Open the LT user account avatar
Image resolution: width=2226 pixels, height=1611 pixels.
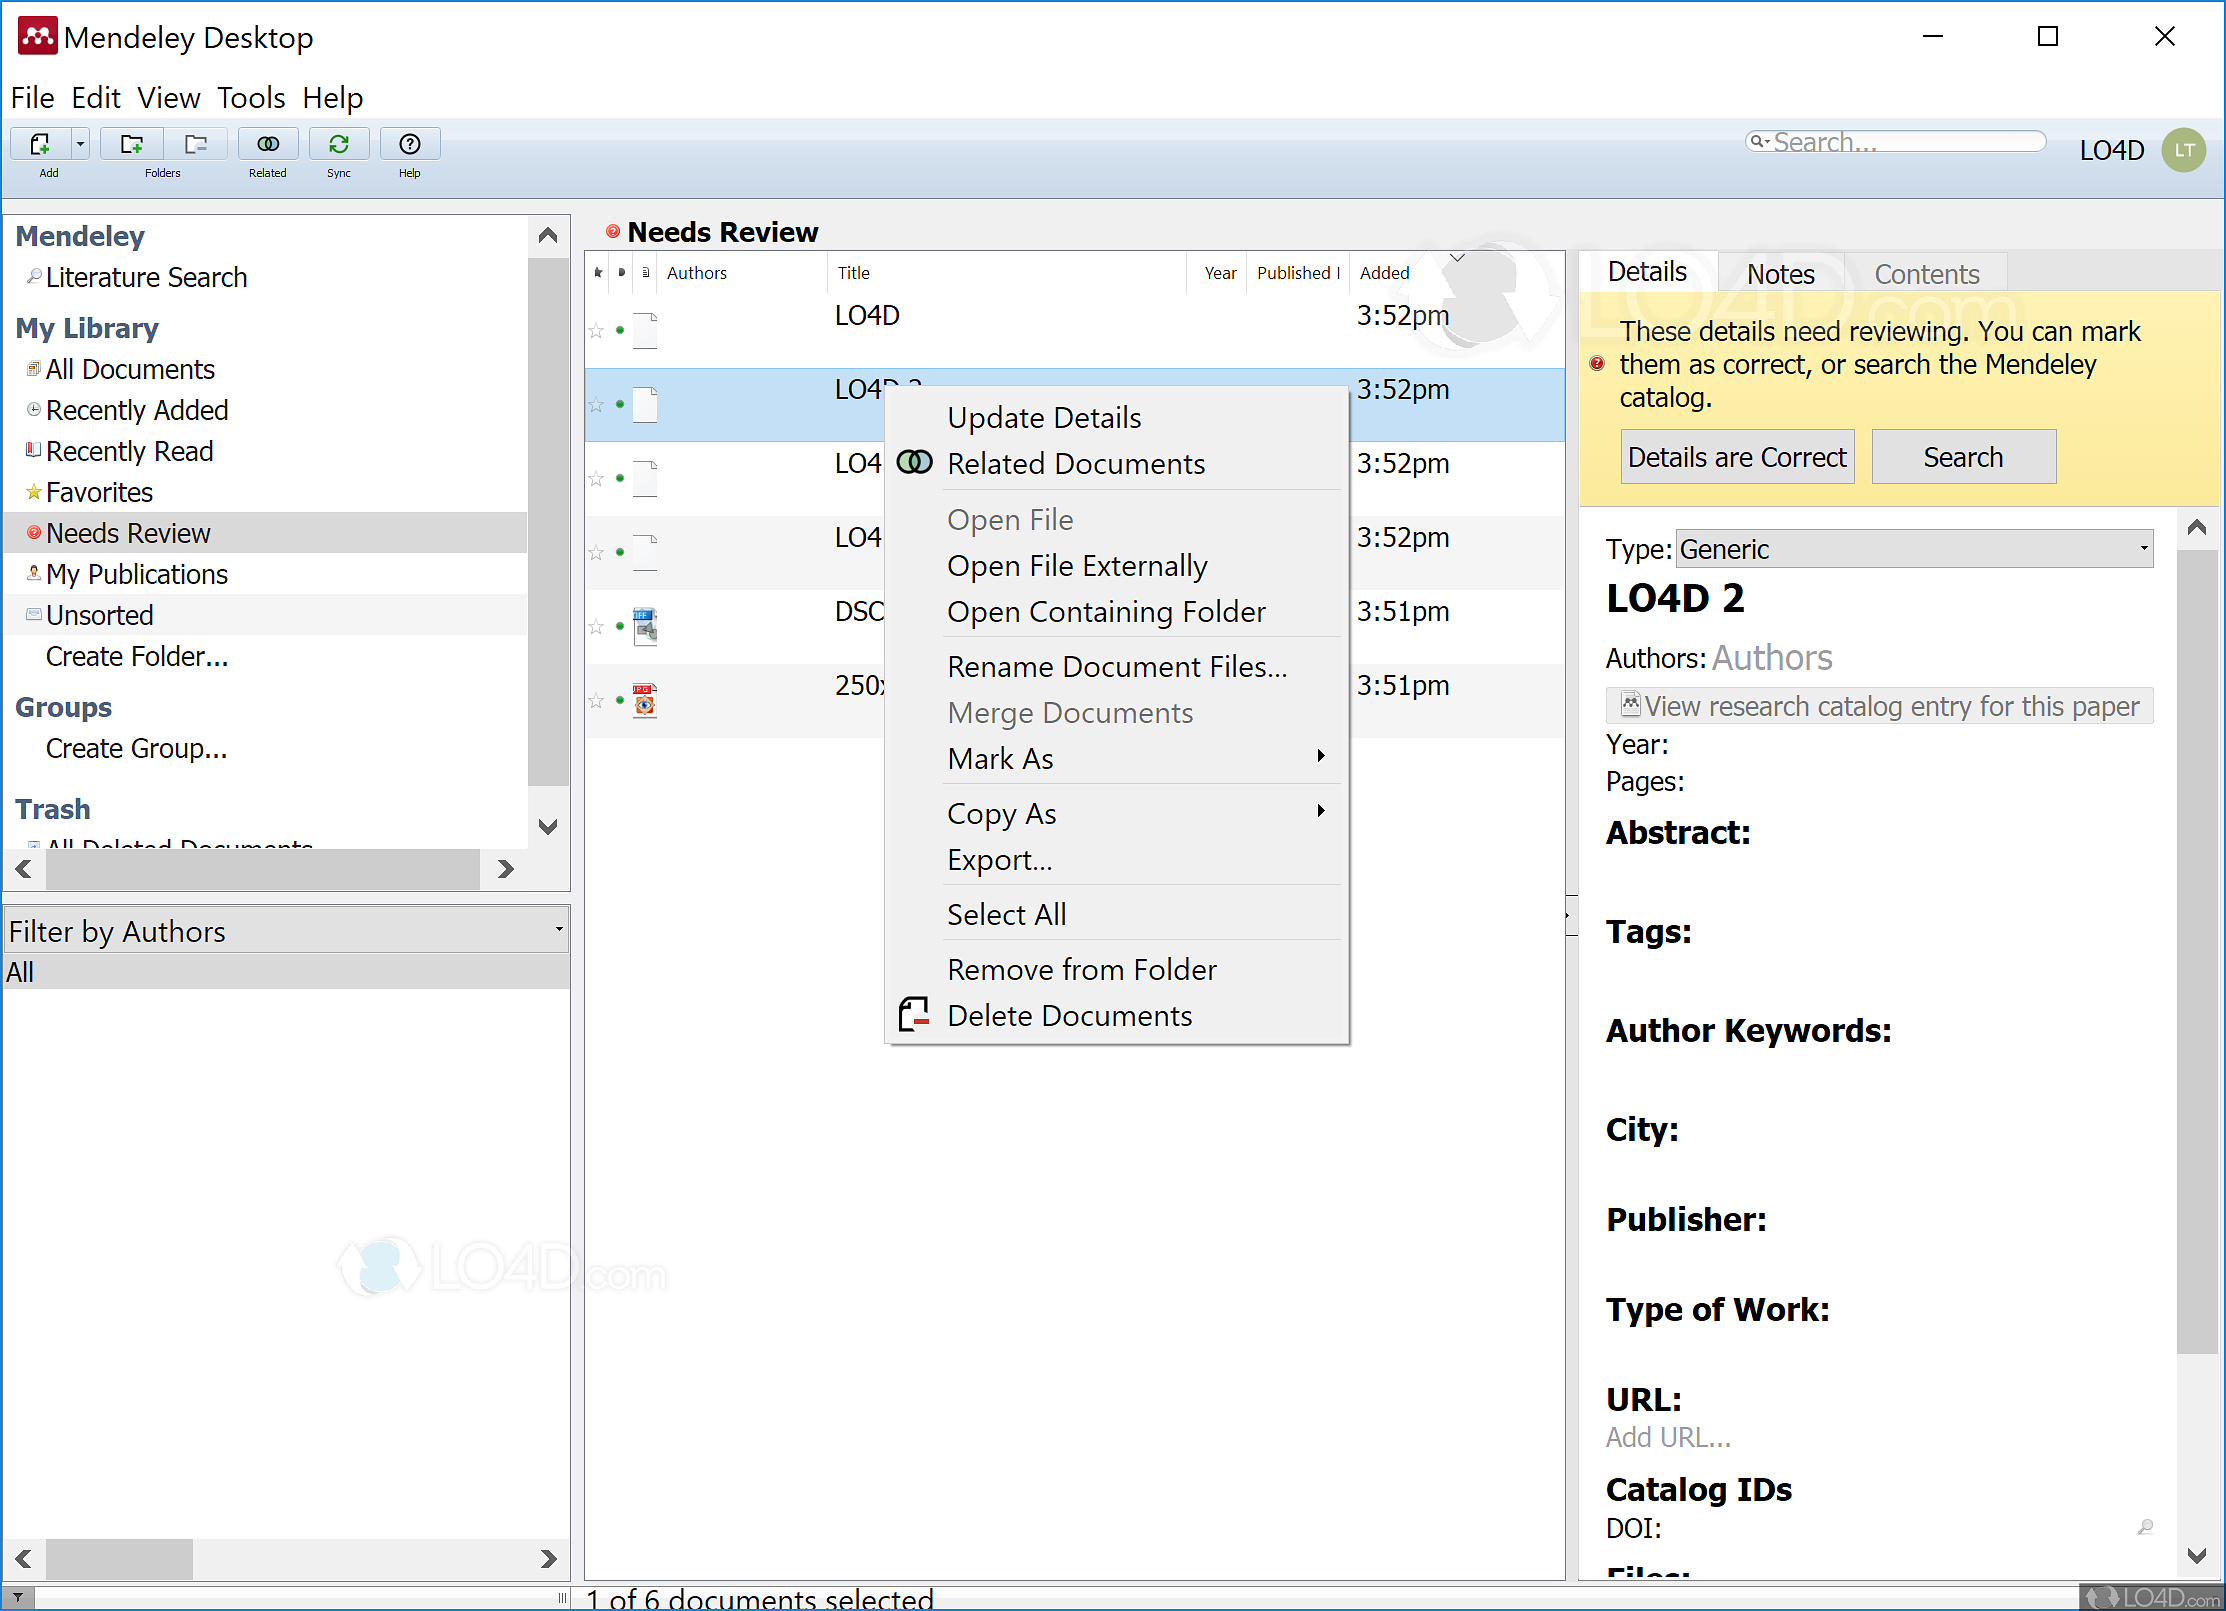click(2183, 150)
